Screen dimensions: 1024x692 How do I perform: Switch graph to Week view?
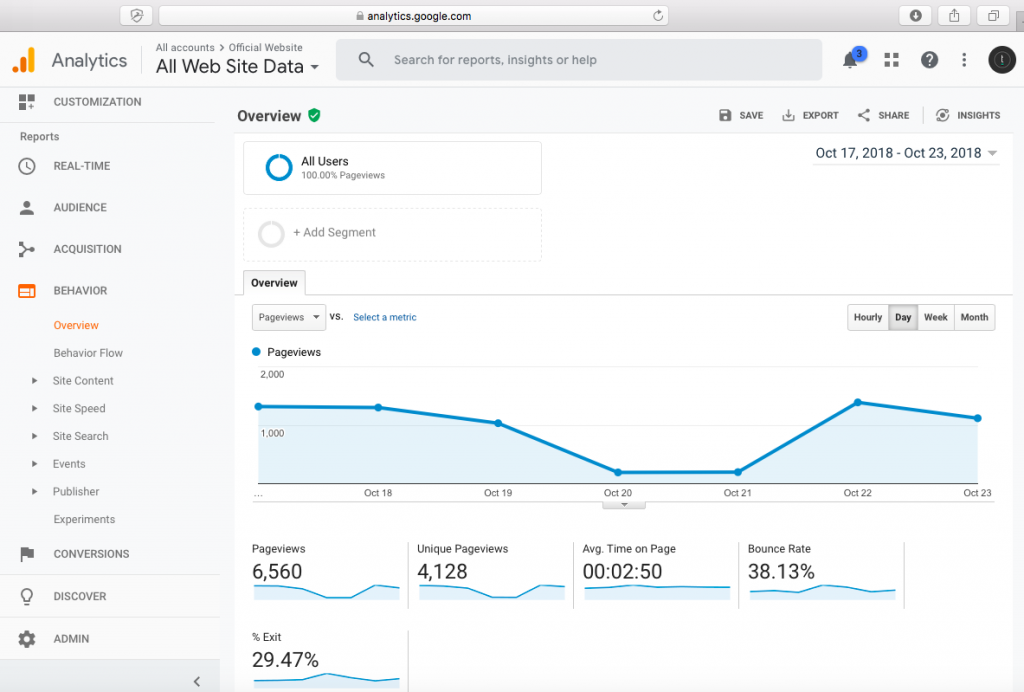936,317
